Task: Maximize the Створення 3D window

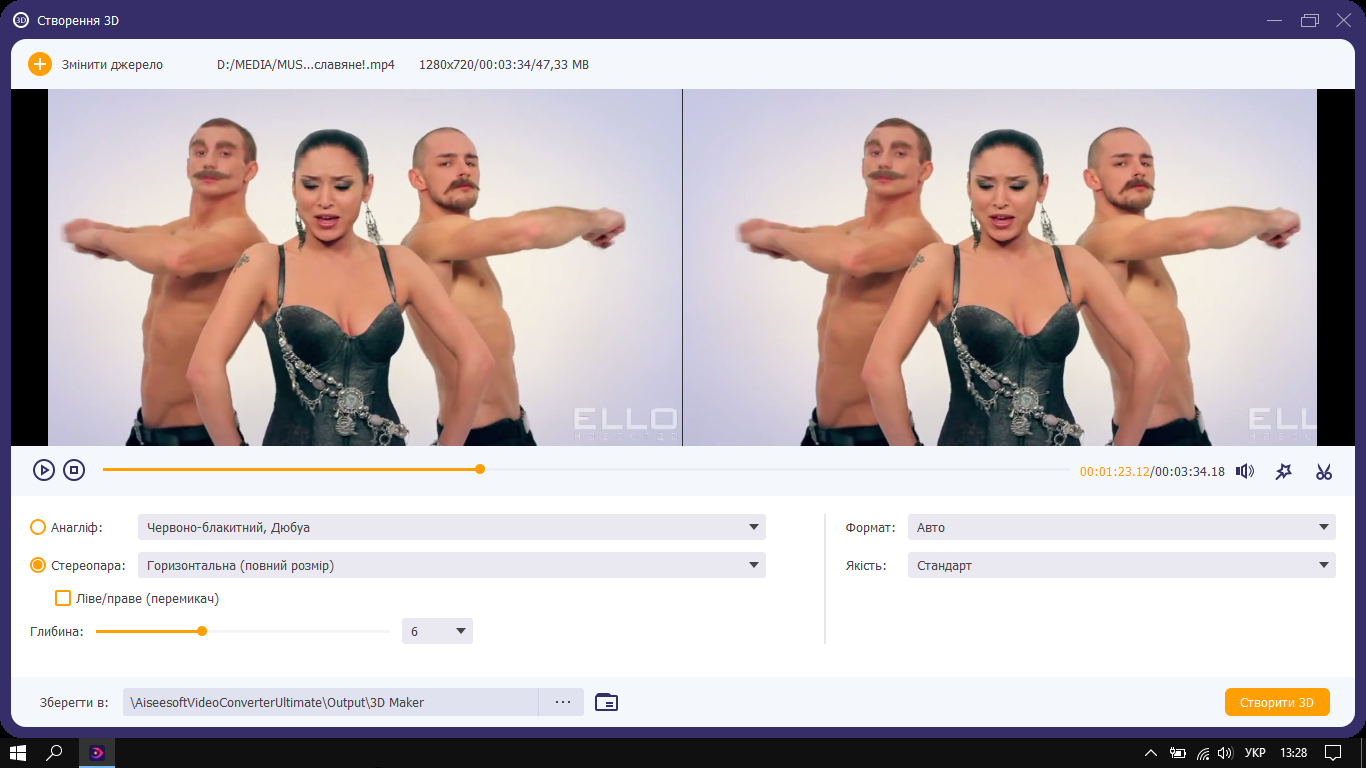Action: pyautogui.click(x=1310, y=20)
